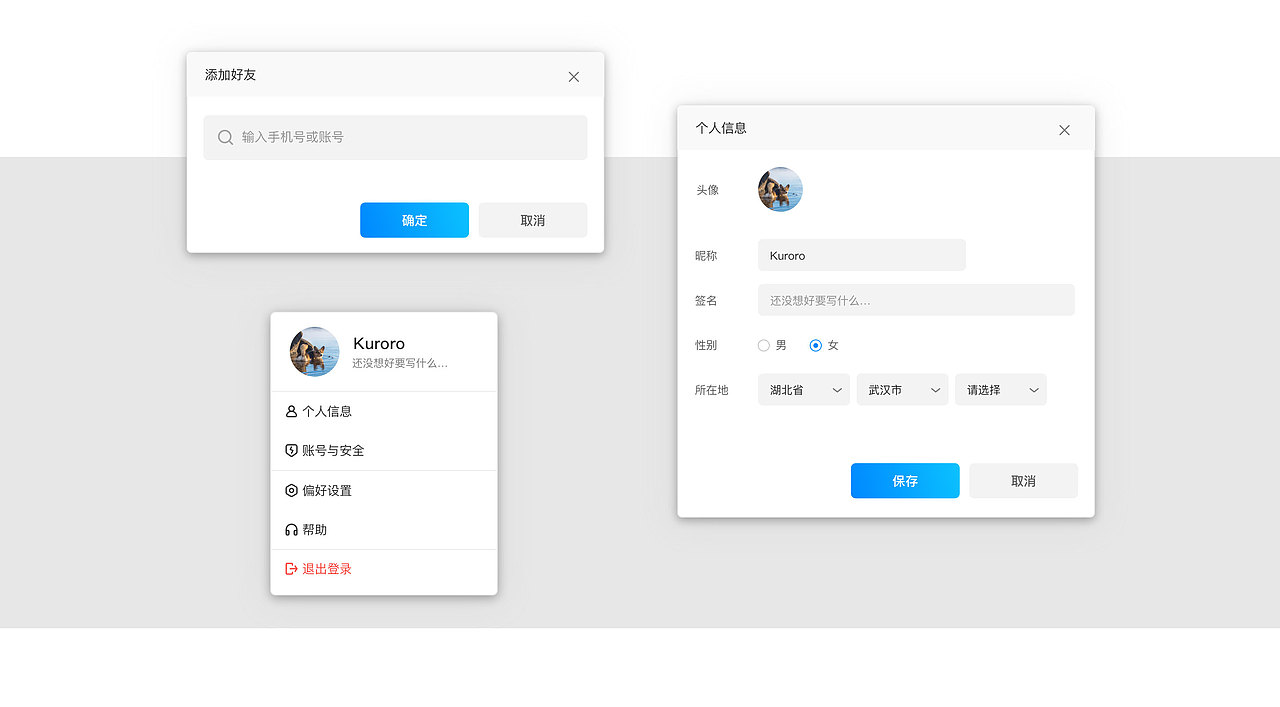Select the 女 radio button

click(816, 345)
